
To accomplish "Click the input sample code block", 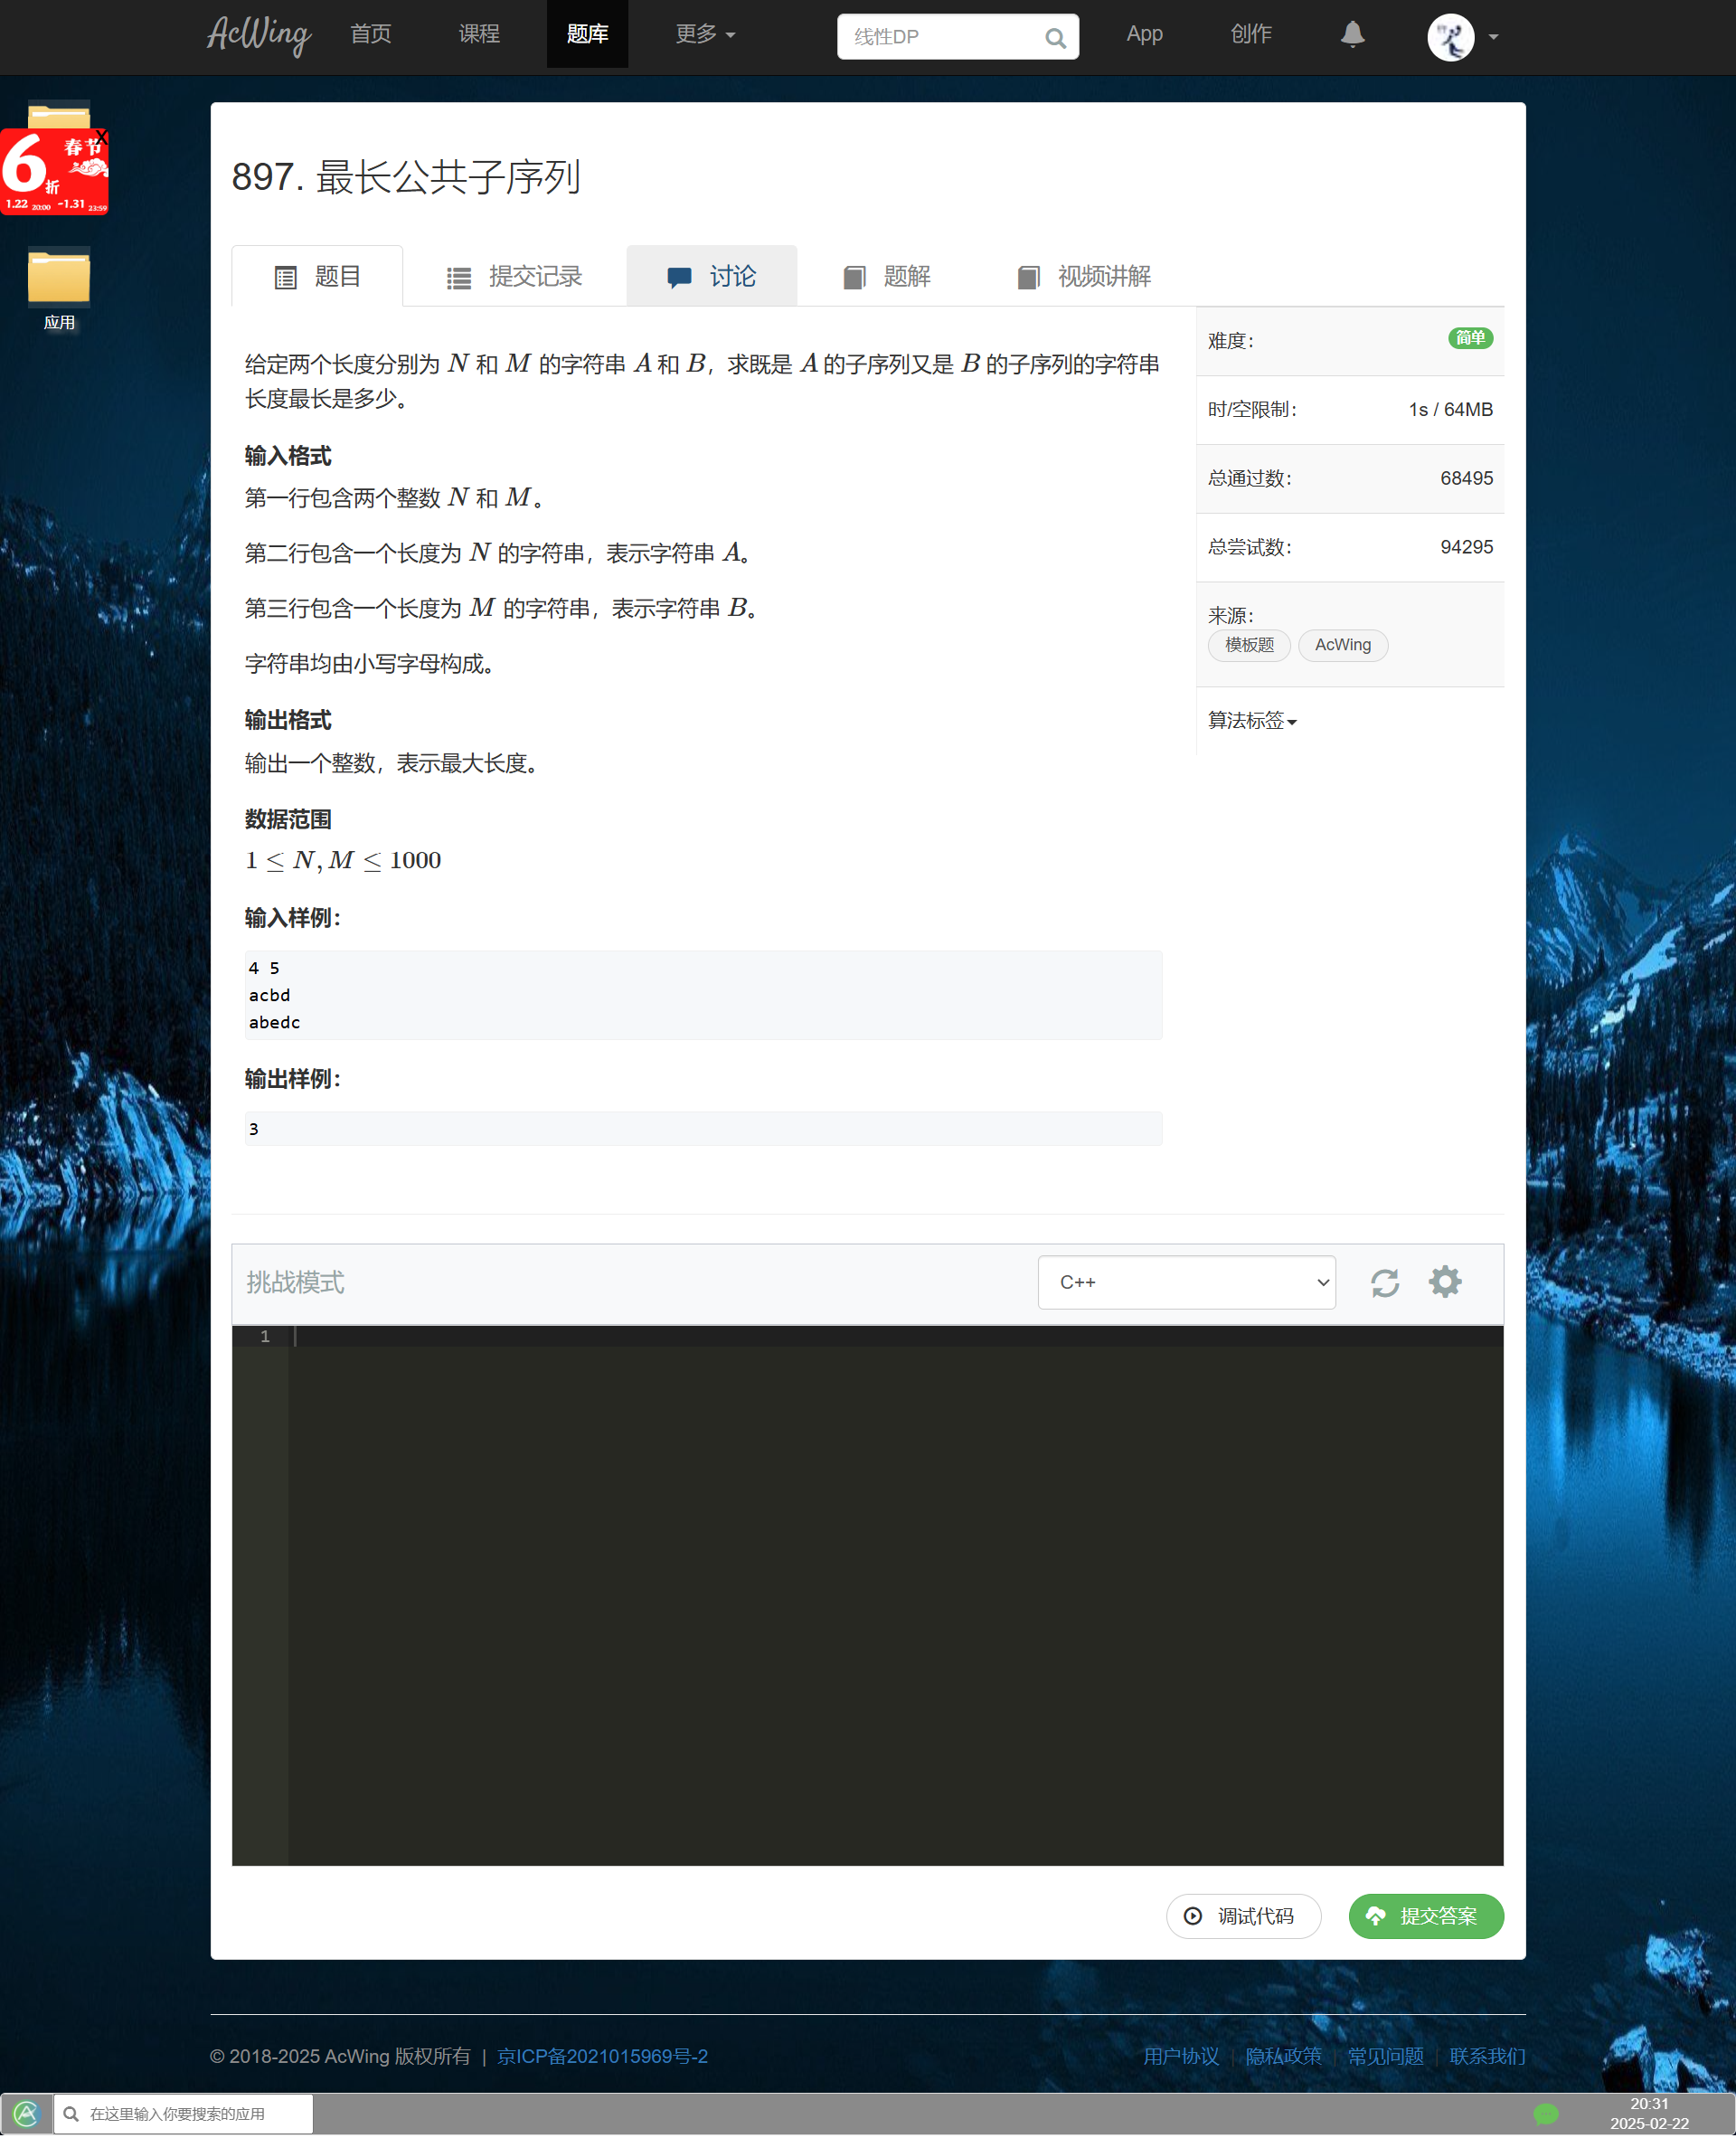I will click(703, 995).
